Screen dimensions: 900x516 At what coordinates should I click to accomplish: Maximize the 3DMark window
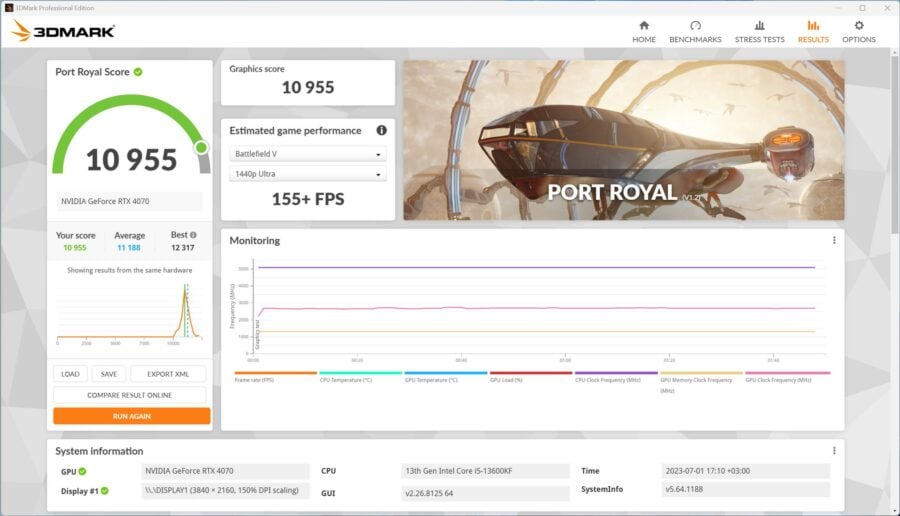[x=862, y=7]
